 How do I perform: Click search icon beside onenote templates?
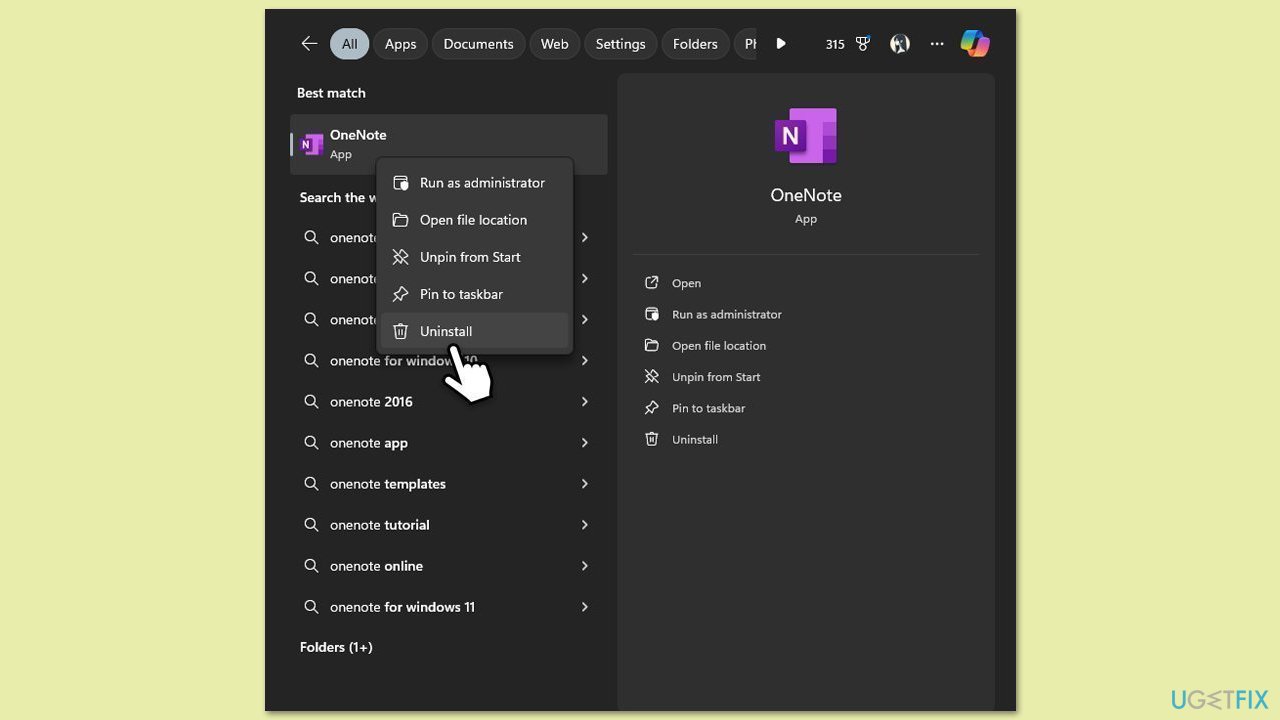click(312, 484)
